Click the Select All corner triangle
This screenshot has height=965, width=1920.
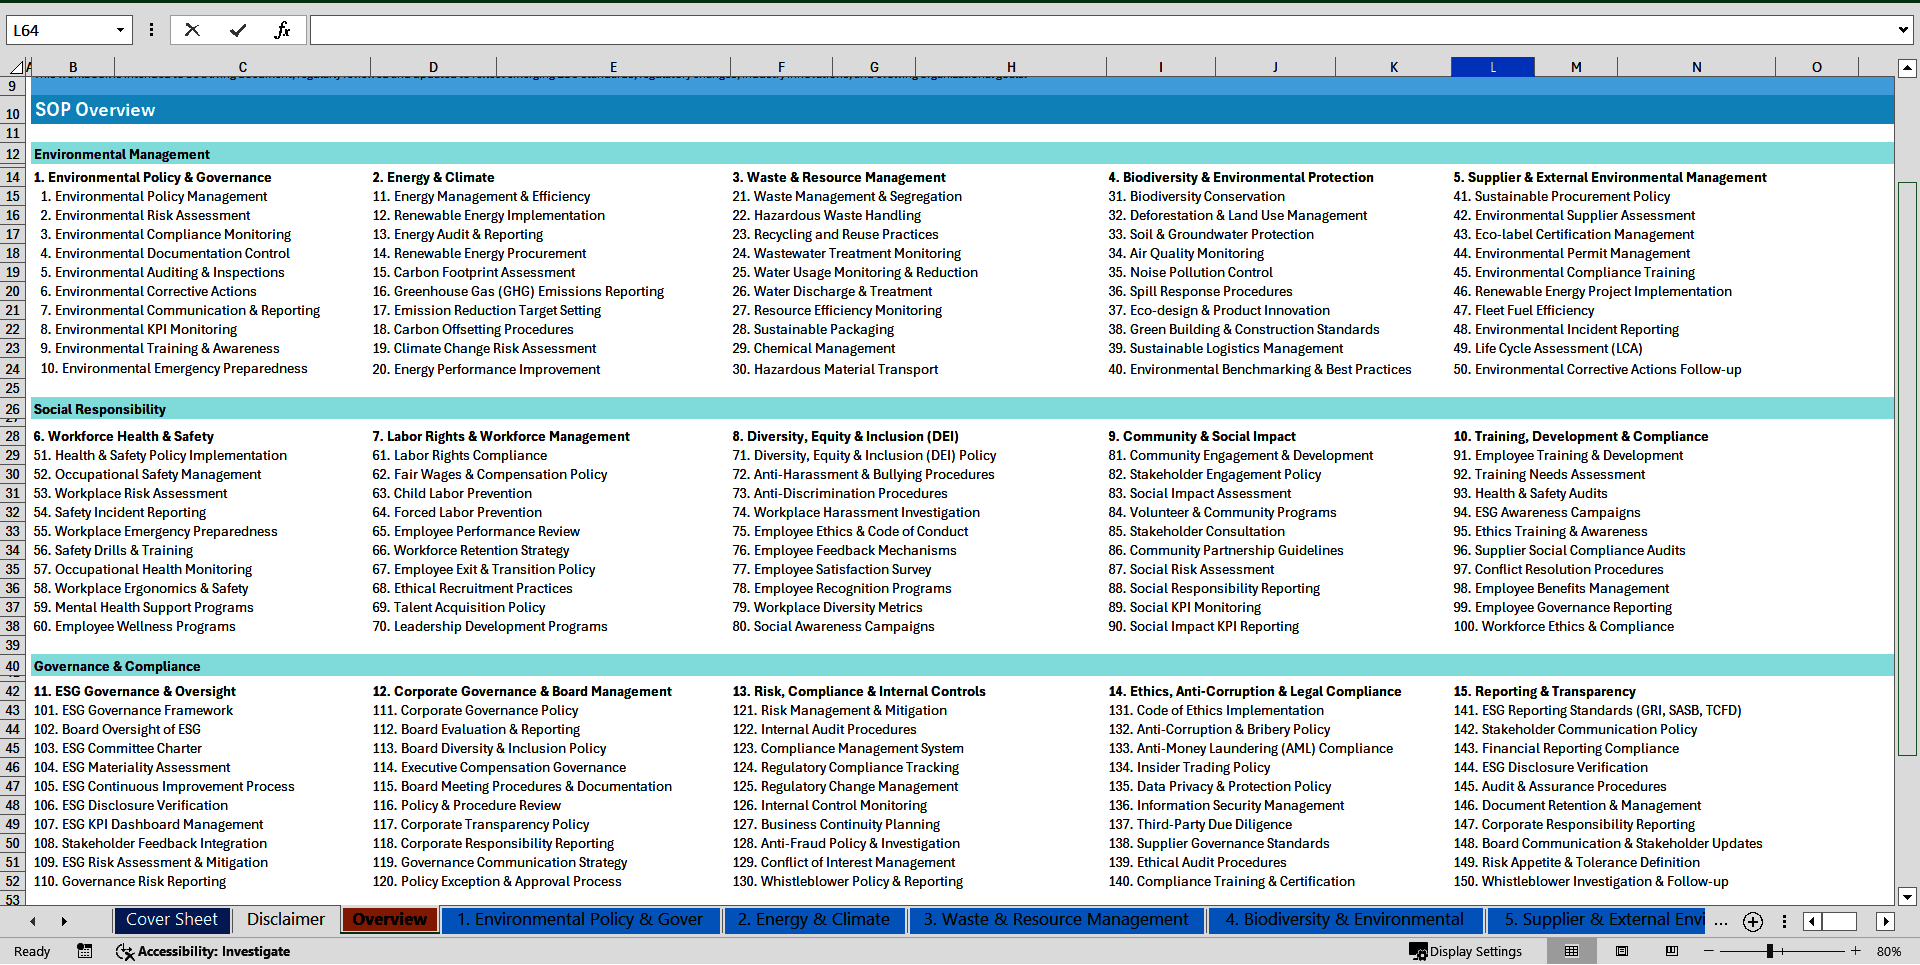(17, 67)
